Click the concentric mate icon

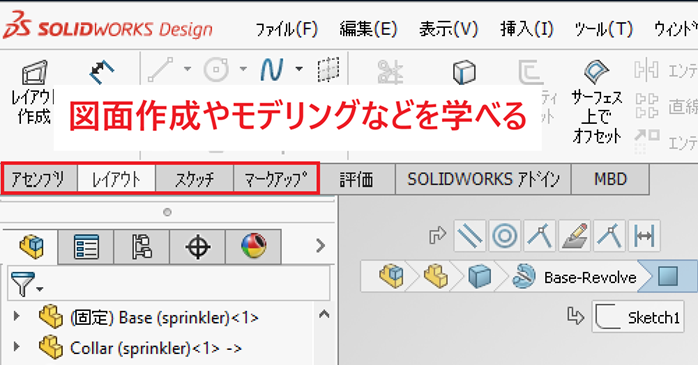[504, 236]
